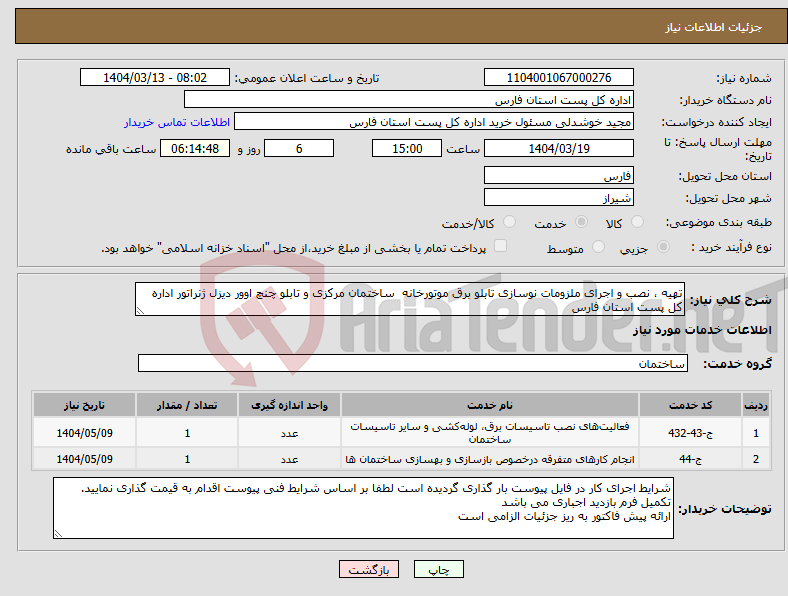Click the deadline date field 1404/03/19

coord(558,148)
